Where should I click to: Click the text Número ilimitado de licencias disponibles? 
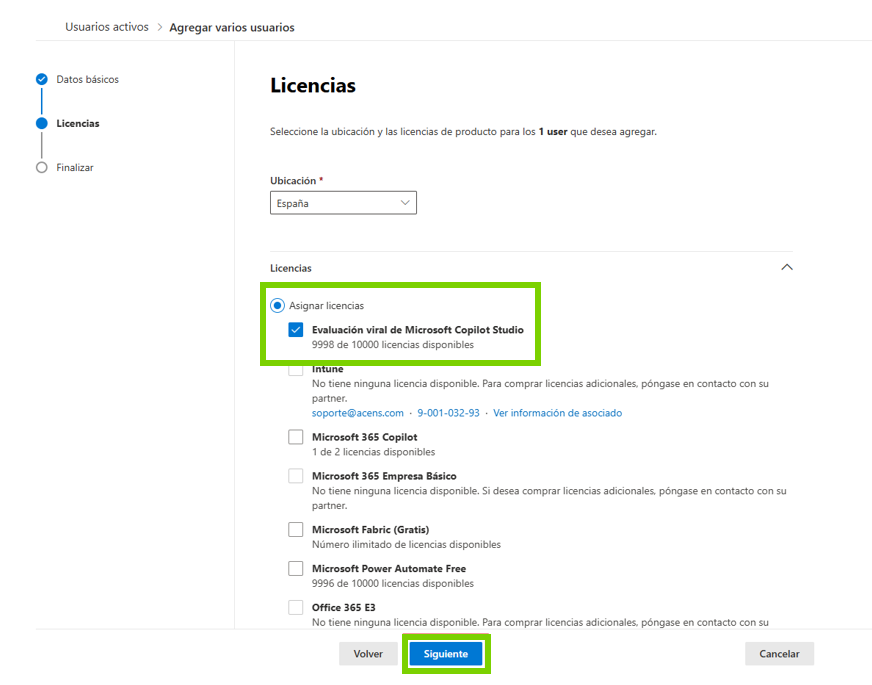coord(406,544)
